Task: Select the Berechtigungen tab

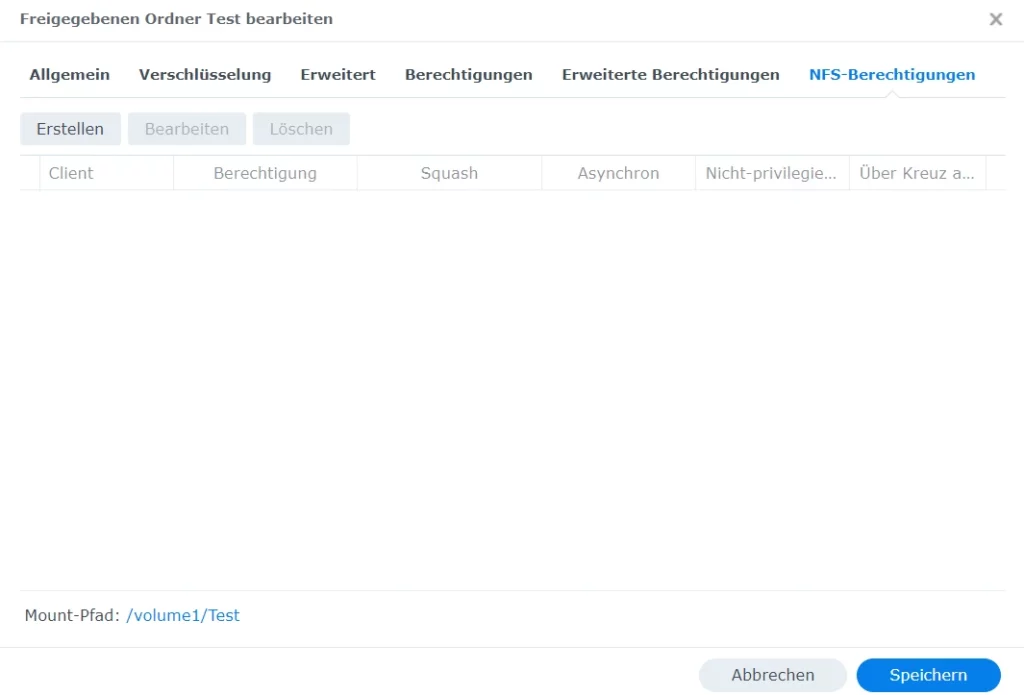Action: tap(468, 75)
